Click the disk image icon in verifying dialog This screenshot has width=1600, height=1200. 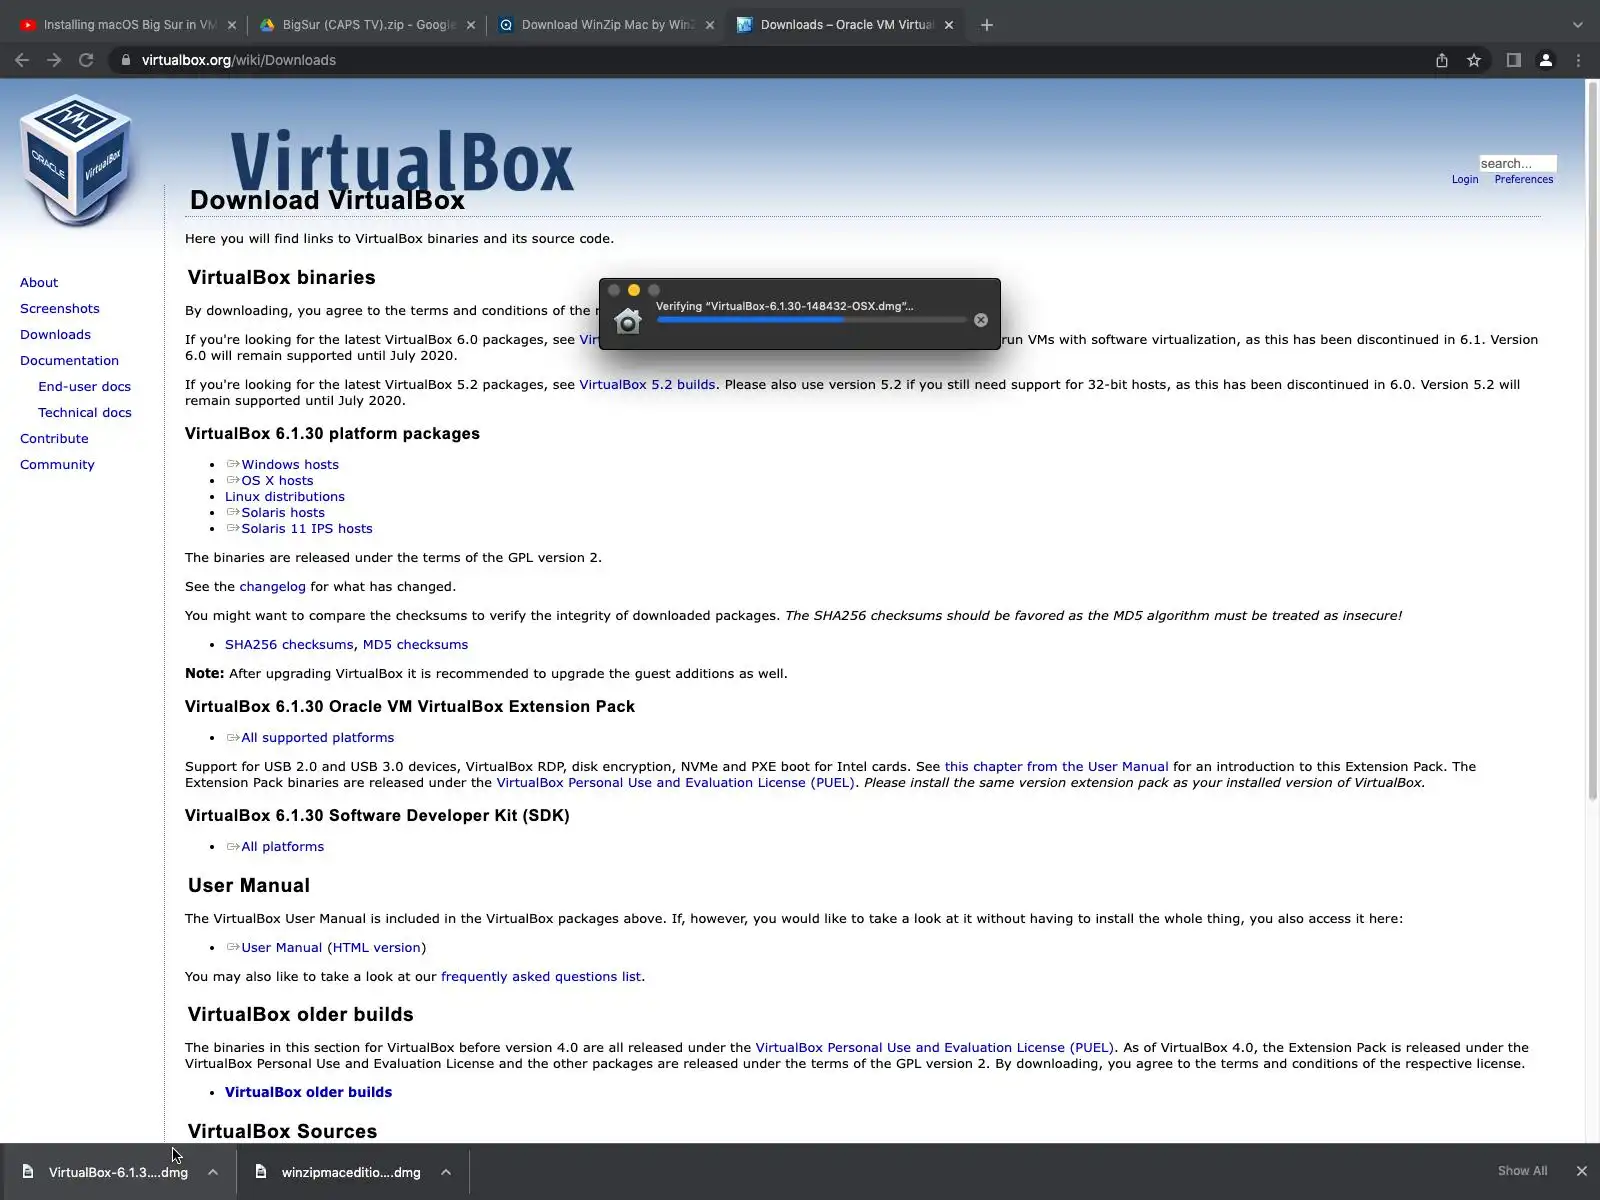point(627,321)
